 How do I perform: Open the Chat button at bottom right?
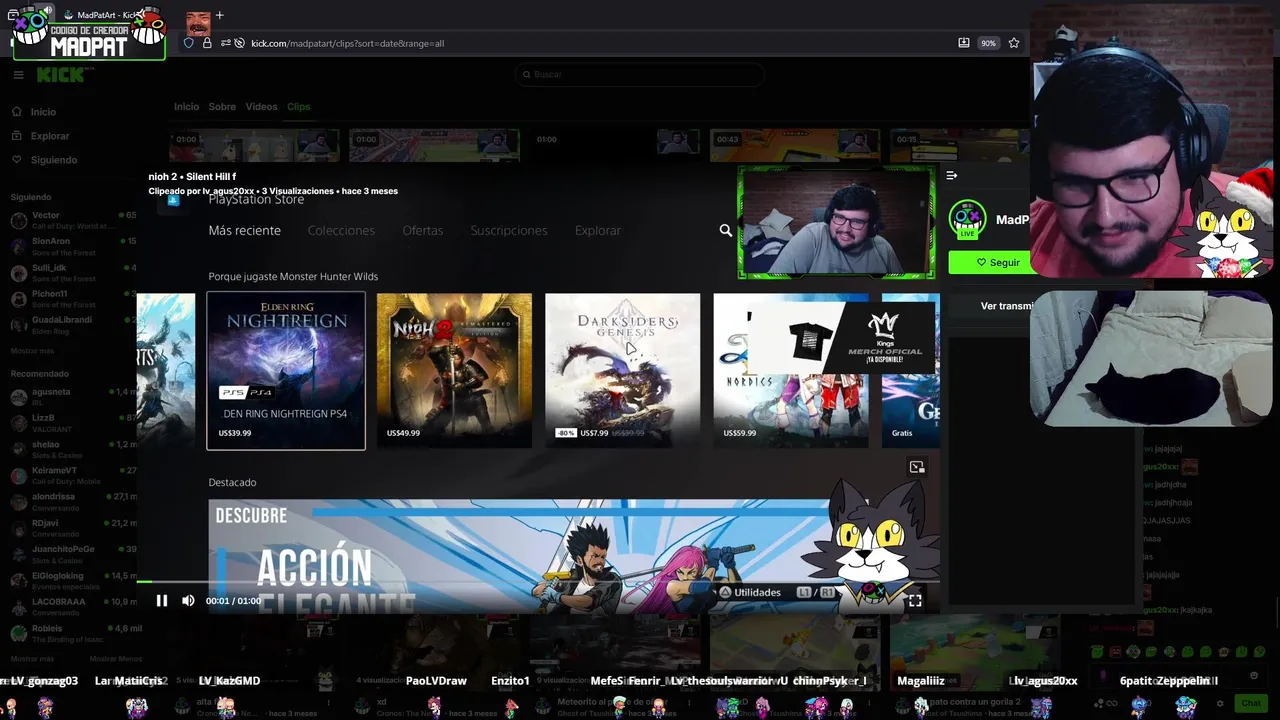(1251, 703)
